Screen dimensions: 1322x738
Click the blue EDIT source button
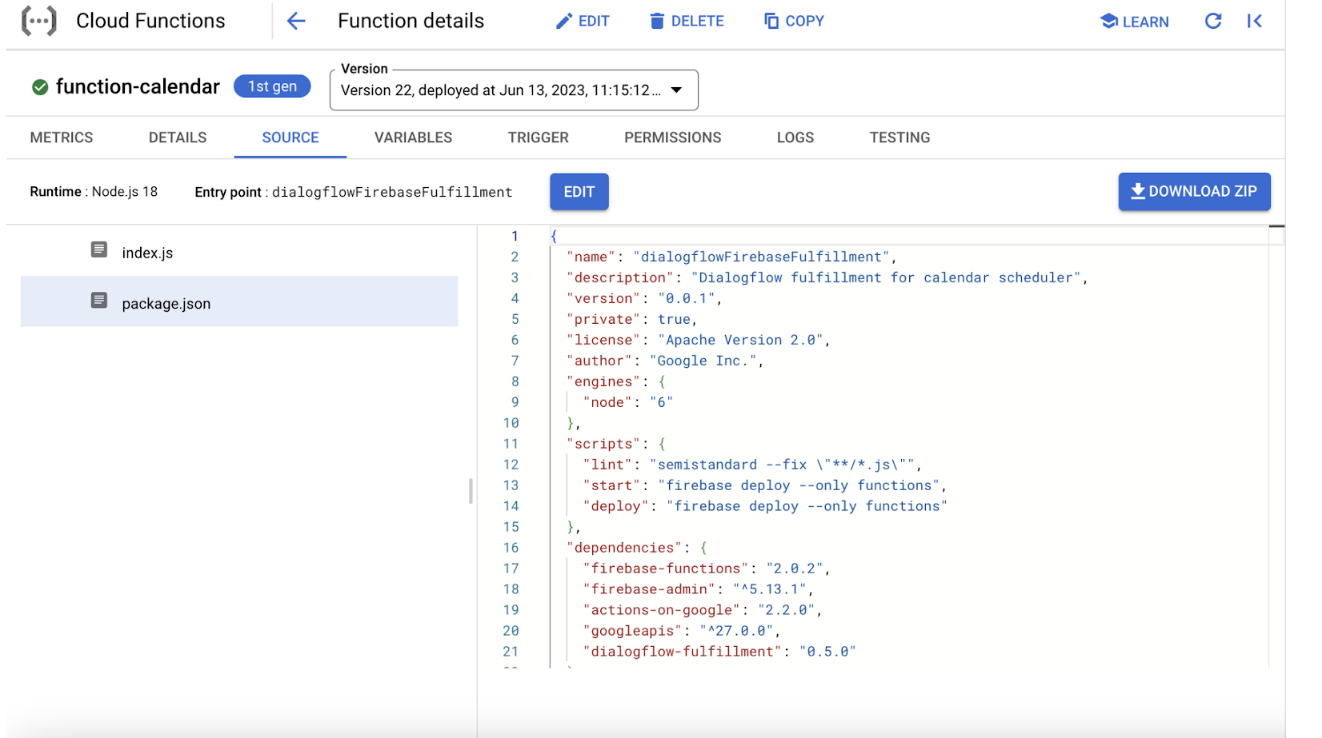tap(579, 192)
